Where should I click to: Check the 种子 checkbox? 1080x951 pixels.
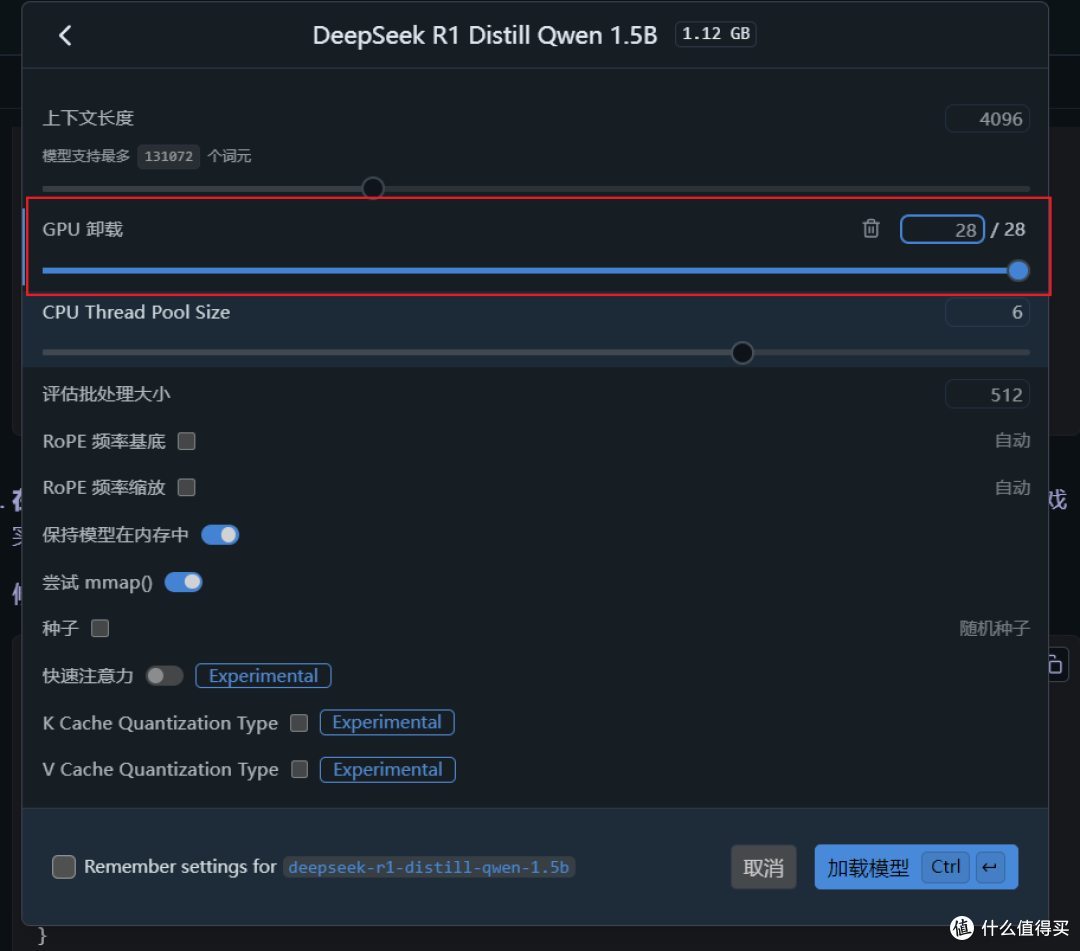click(x=100, y=628)
